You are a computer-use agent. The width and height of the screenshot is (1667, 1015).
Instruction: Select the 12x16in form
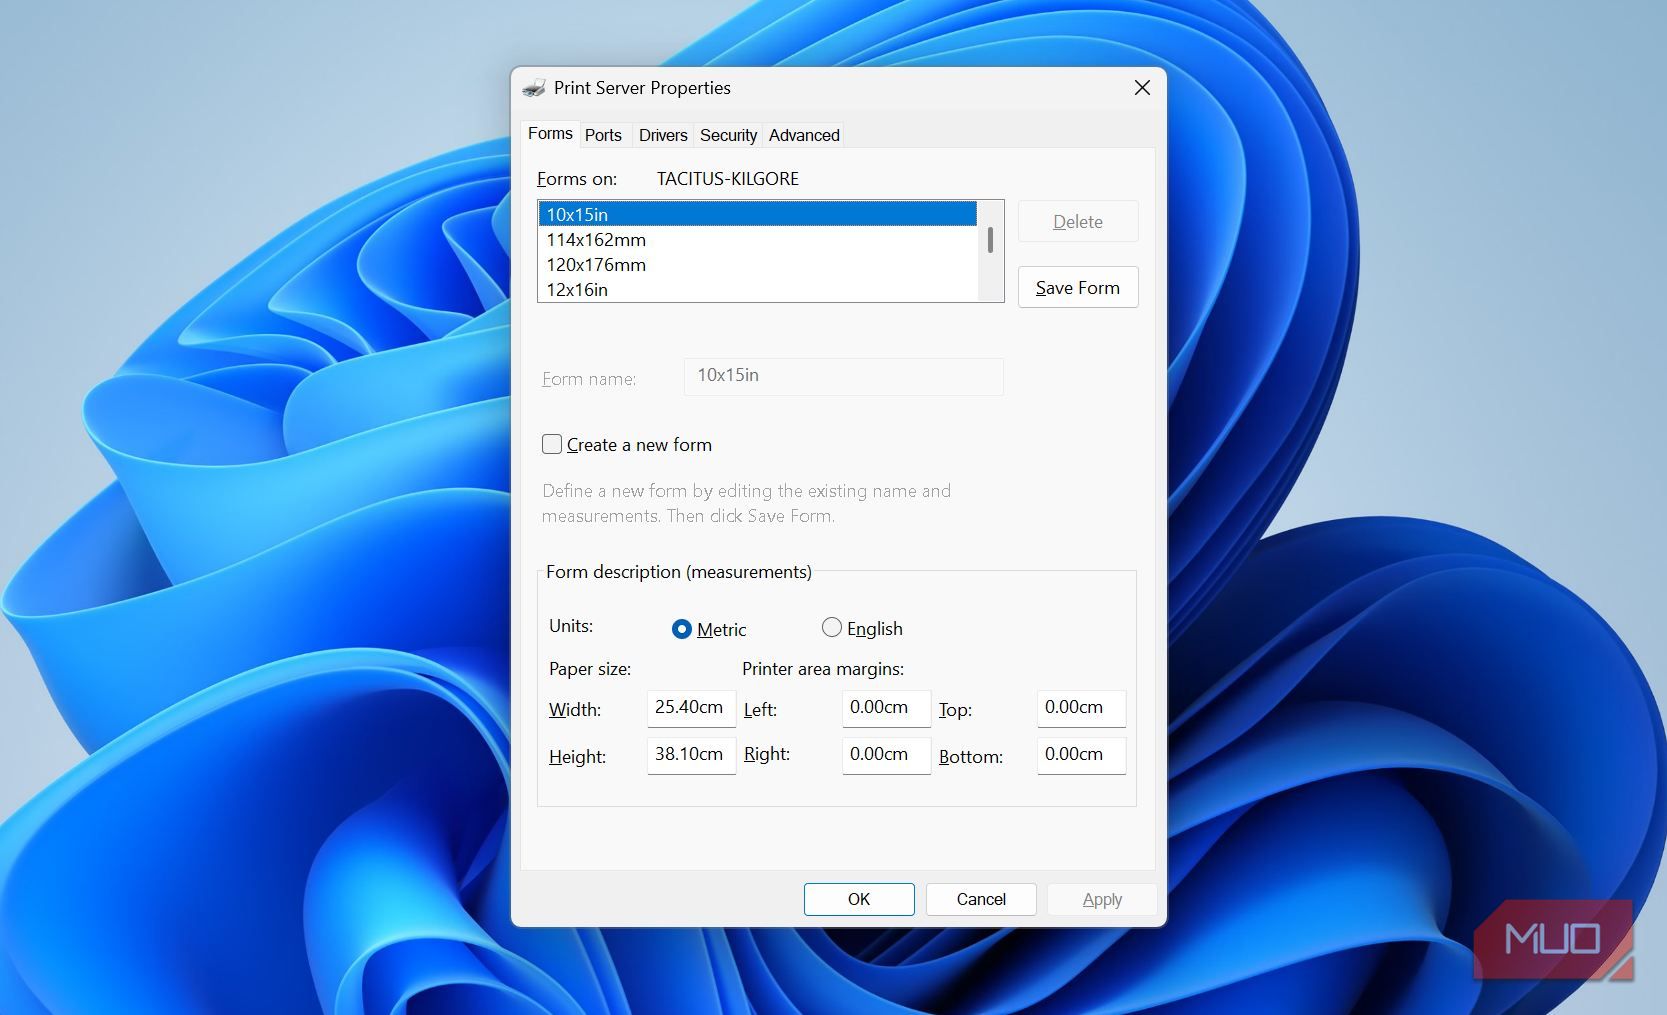click(x=758, y=290)
